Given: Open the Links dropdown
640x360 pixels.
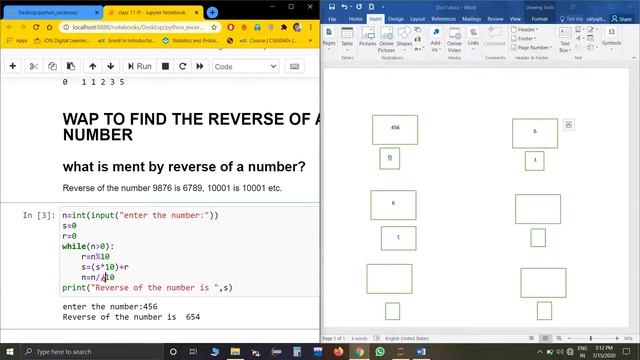Looking at the screenshot, I should click(x=473, y=39).
